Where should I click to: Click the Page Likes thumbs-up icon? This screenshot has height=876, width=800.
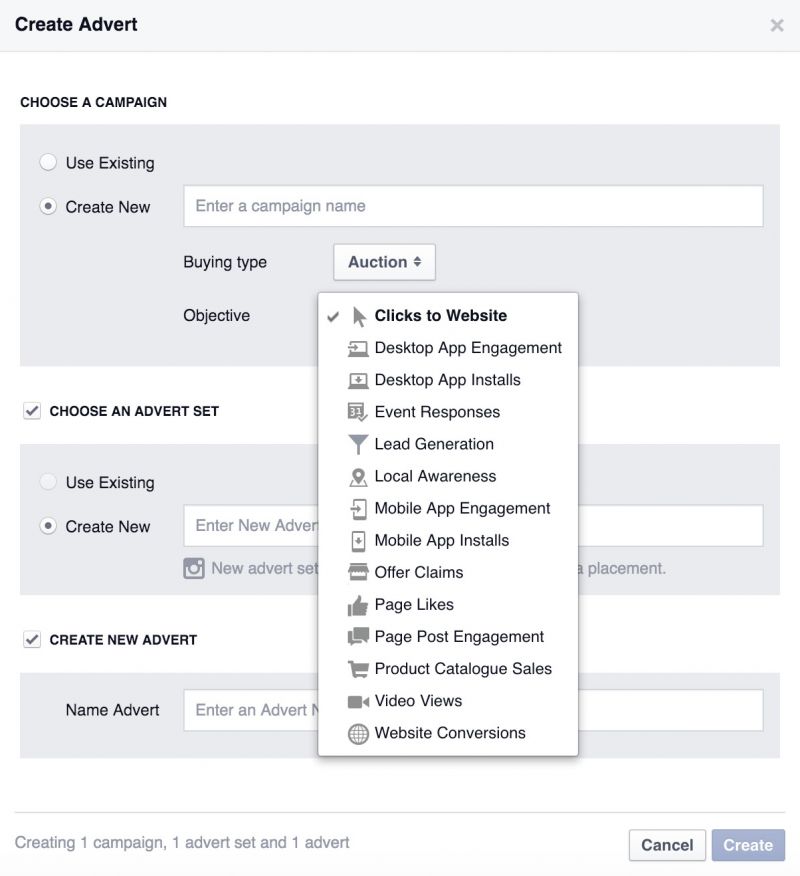358,605
